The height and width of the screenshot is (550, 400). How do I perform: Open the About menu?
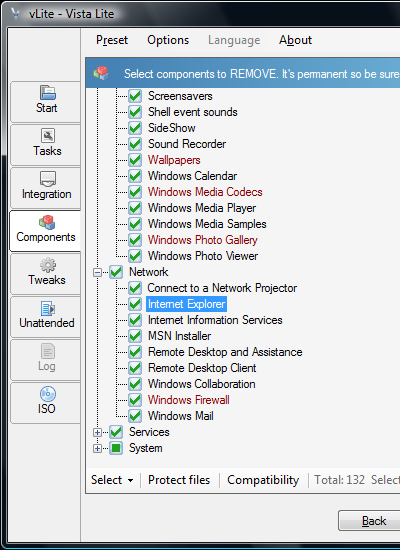(295, 40)
